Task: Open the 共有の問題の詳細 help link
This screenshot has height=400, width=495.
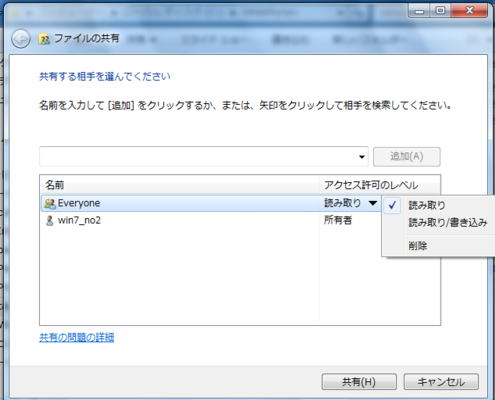Action: click(x=77, y=337)
